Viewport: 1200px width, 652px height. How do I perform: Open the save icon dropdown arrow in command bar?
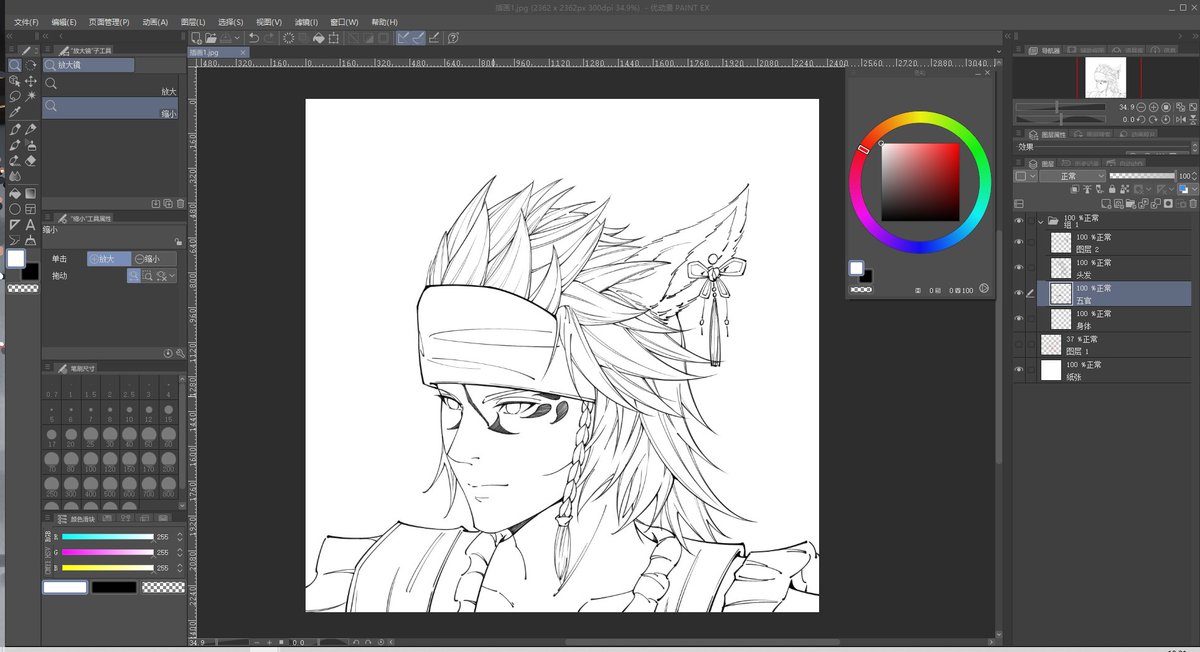coord(236,38)
